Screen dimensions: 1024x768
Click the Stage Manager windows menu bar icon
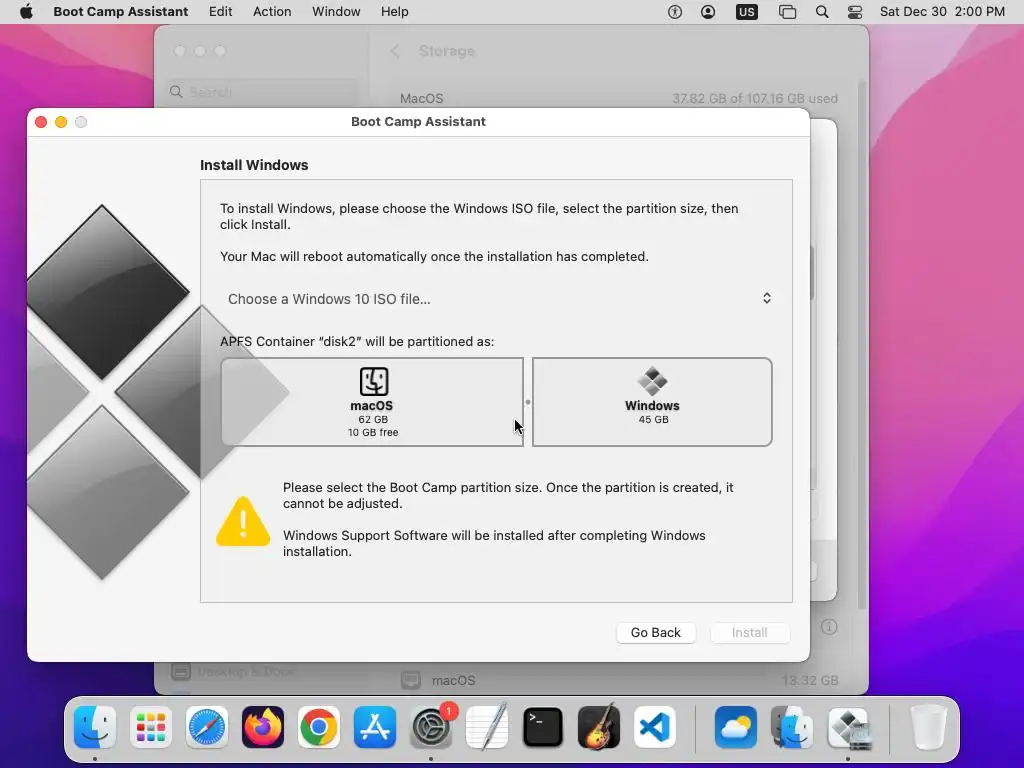click(787, 12)
